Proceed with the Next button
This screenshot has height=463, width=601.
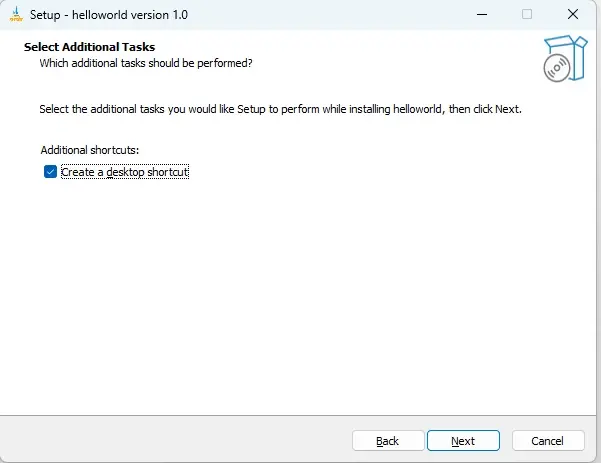point(463,441)
